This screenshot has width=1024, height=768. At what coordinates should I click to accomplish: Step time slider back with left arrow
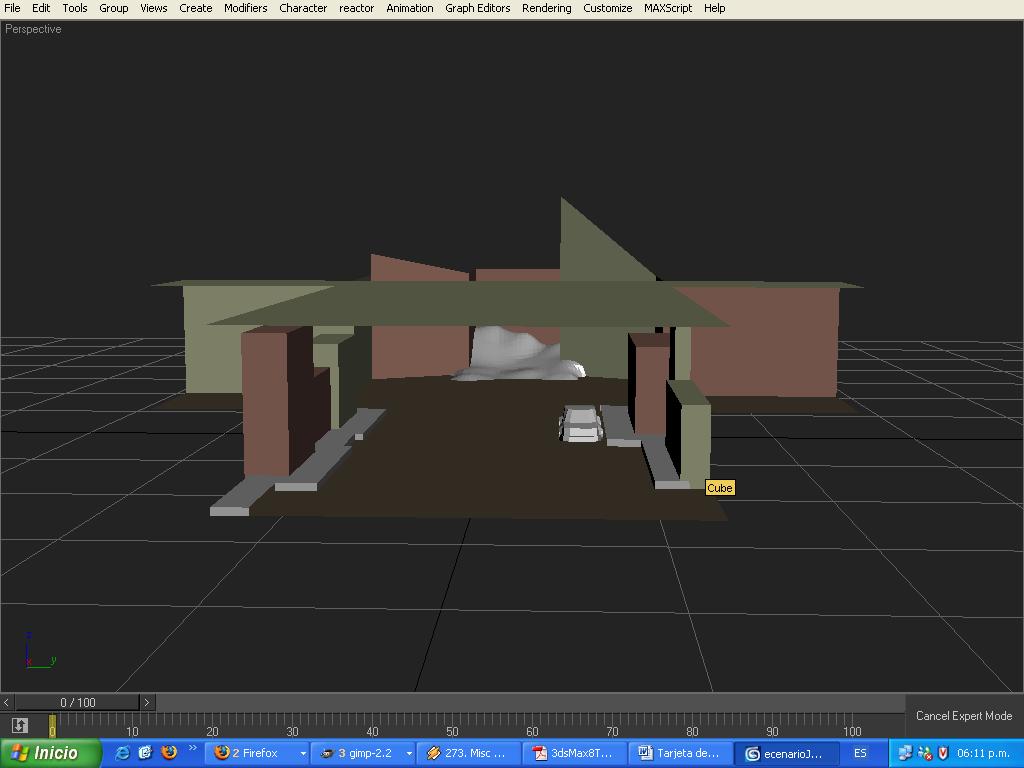[x=7, y=702]
